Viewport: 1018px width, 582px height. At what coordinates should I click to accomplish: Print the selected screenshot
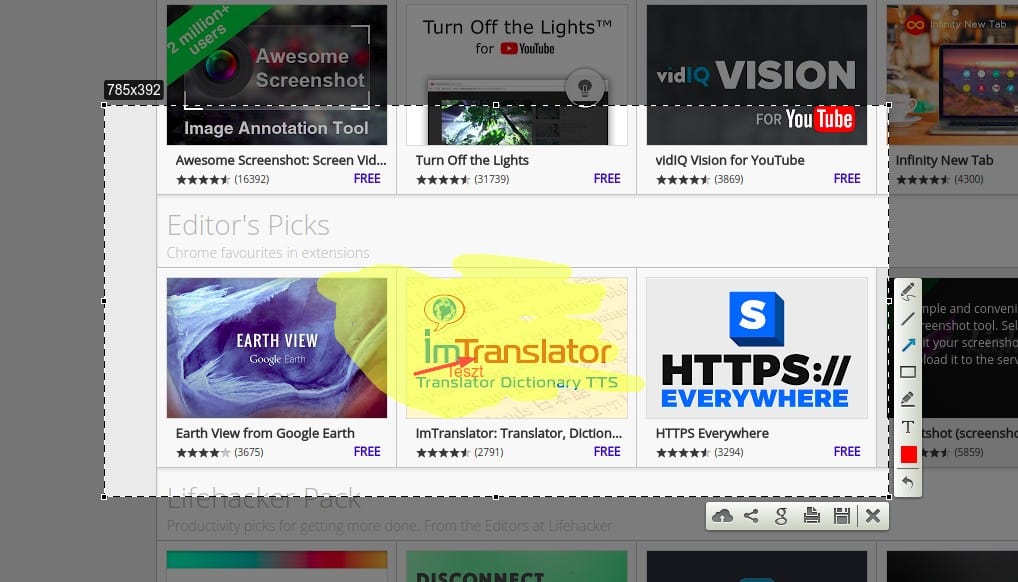coord(812,516)
